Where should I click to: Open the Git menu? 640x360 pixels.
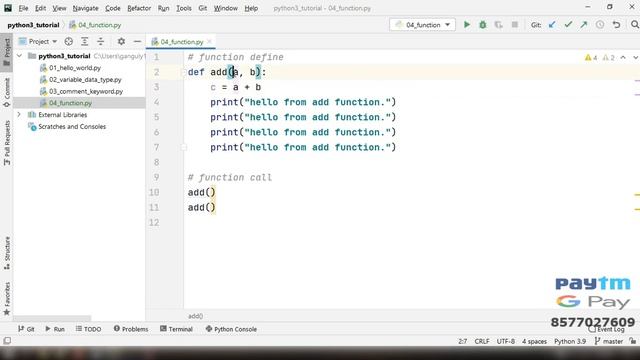202,8
